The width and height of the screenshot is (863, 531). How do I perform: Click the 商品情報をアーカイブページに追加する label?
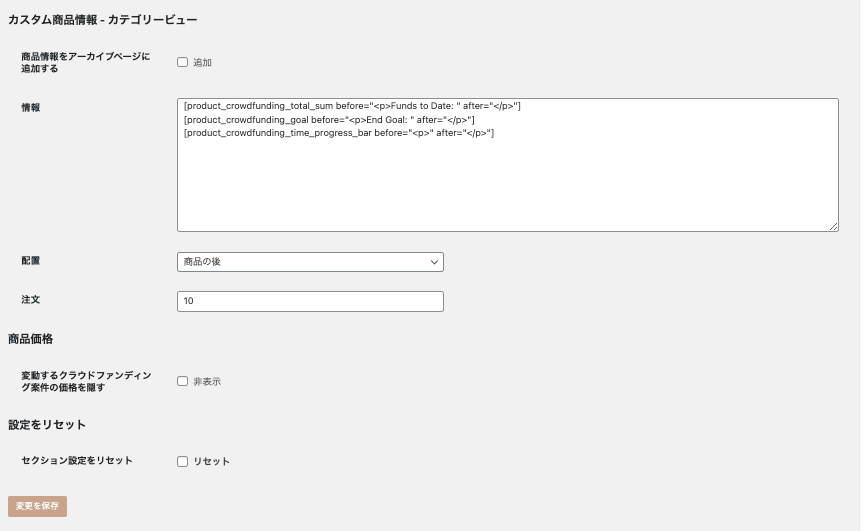click(x=85, y=63)
